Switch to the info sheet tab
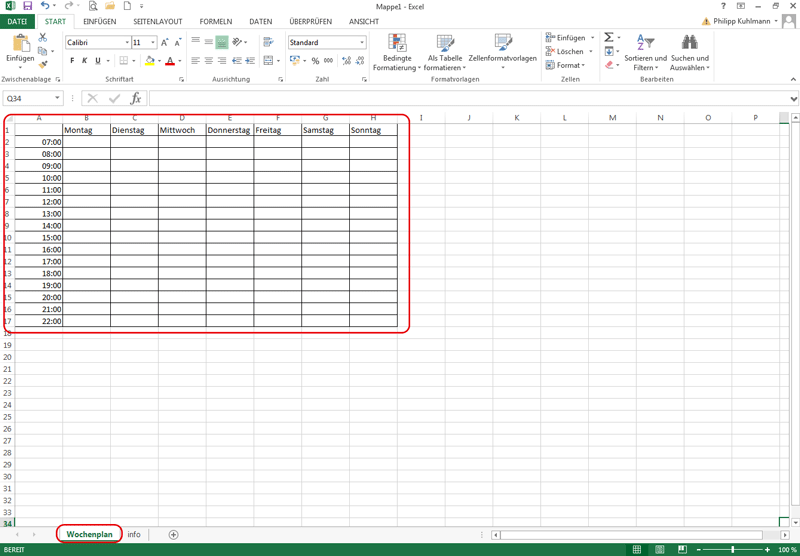 [x=134, y=535]
